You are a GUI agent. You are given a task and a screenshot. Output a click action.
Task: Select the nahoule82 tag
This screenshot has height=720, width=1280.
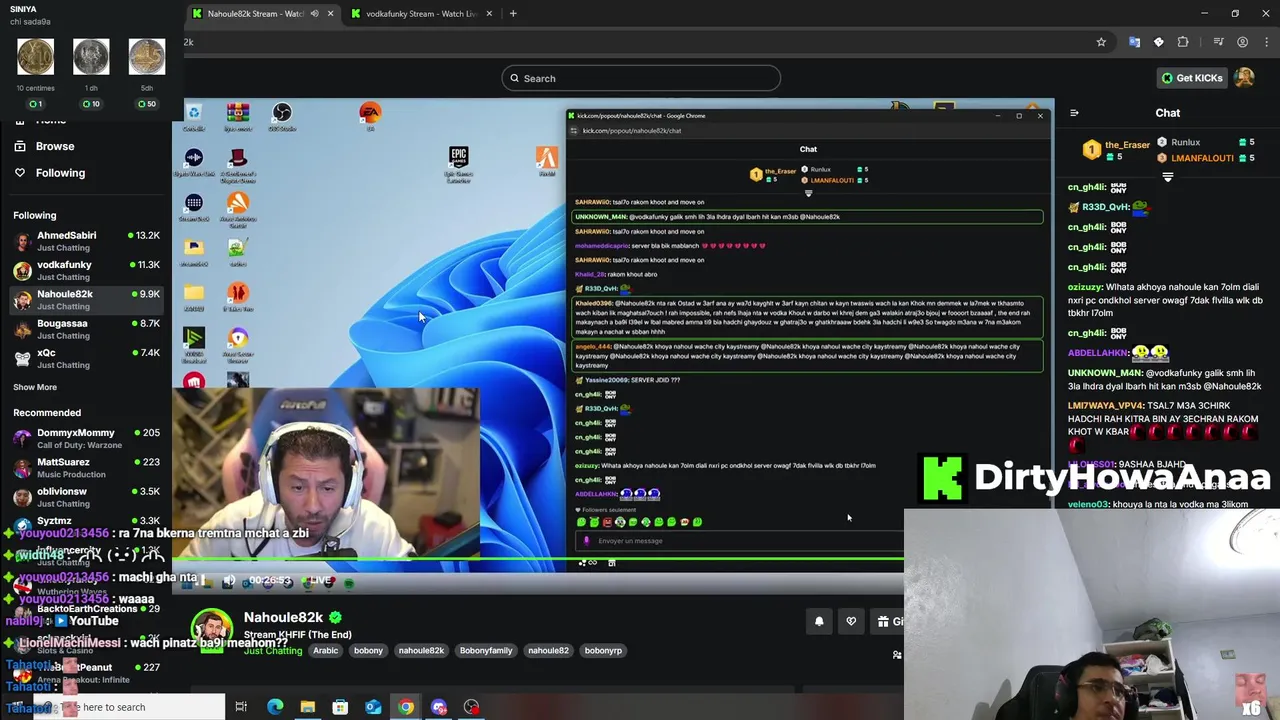(x=548, y=651)
